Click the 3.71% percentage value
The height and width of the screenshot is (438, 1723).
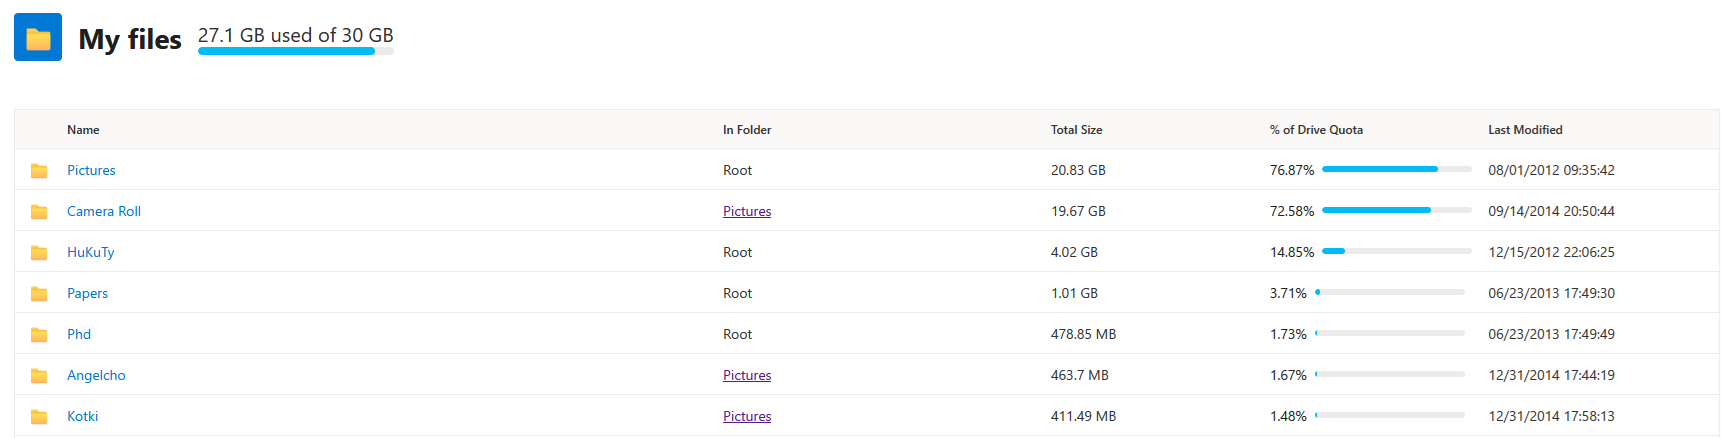1288,294
